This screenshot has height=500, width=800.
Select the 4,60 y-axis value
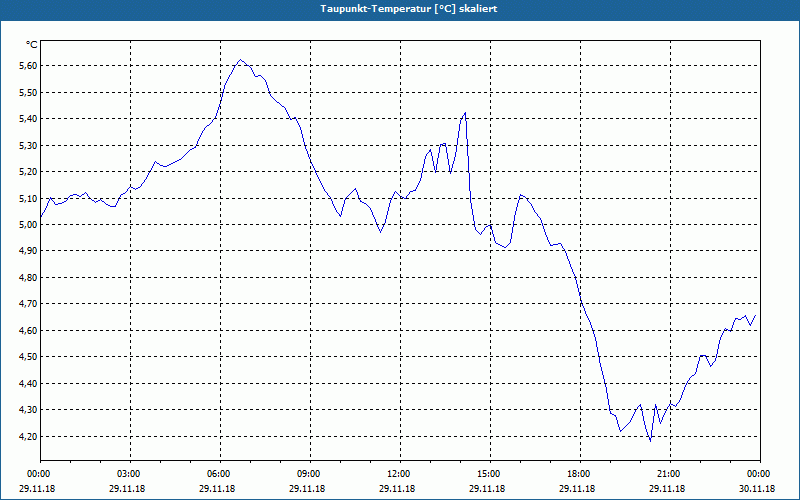(x=29, y=331)
